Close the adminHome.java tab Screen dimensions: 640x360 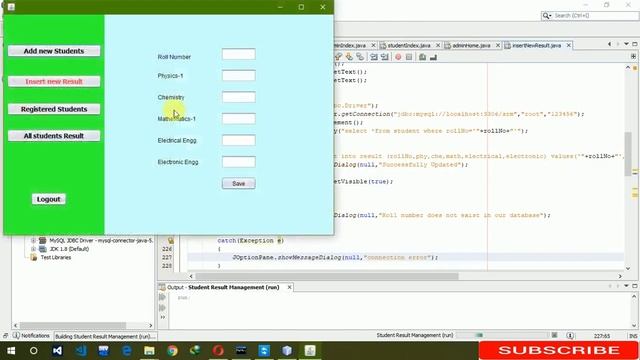coord(498,45)
